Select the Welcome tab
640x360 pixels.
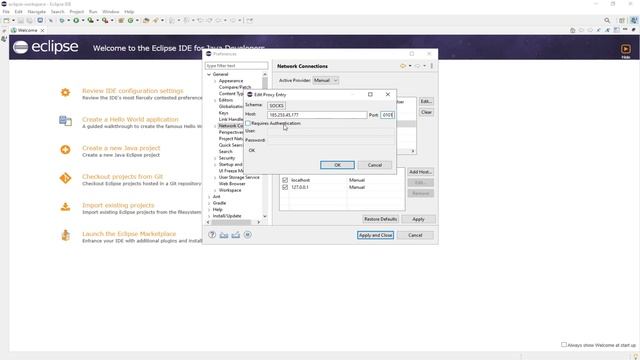pos(27,30)
